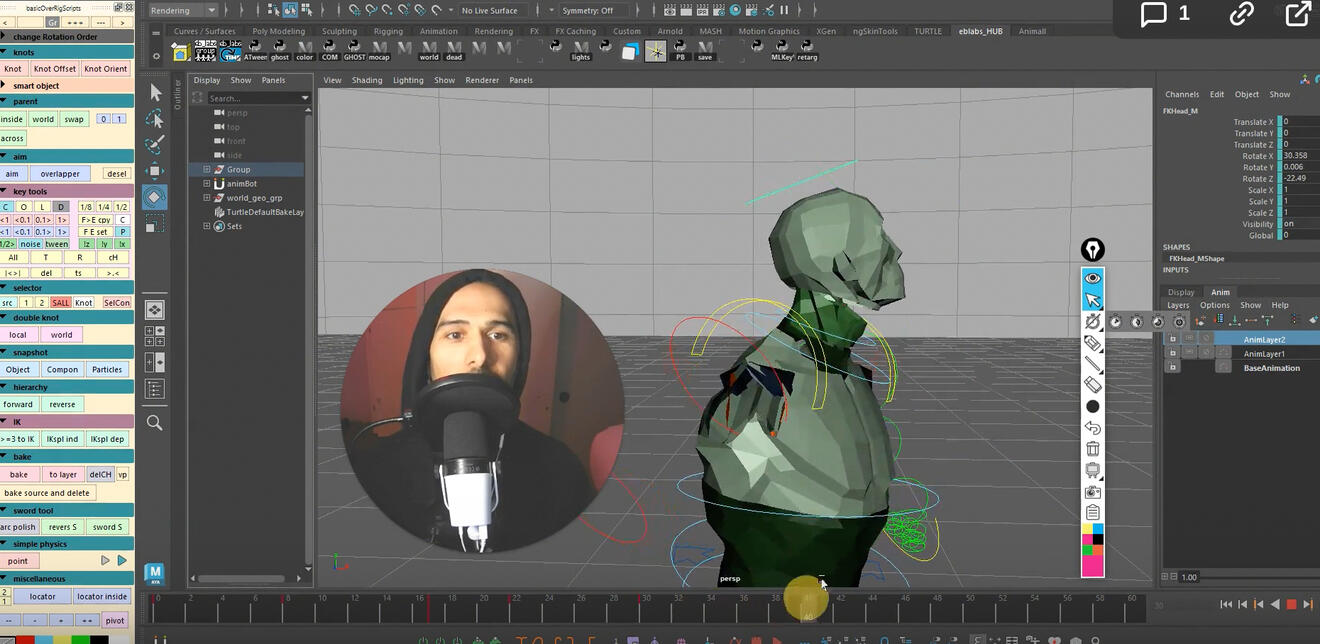Viewport: 1320px width, 644px height.
Task: Toggle lock on the AnimLayer1 layer
Action: pyautogui.click(x=1172, y=353)
